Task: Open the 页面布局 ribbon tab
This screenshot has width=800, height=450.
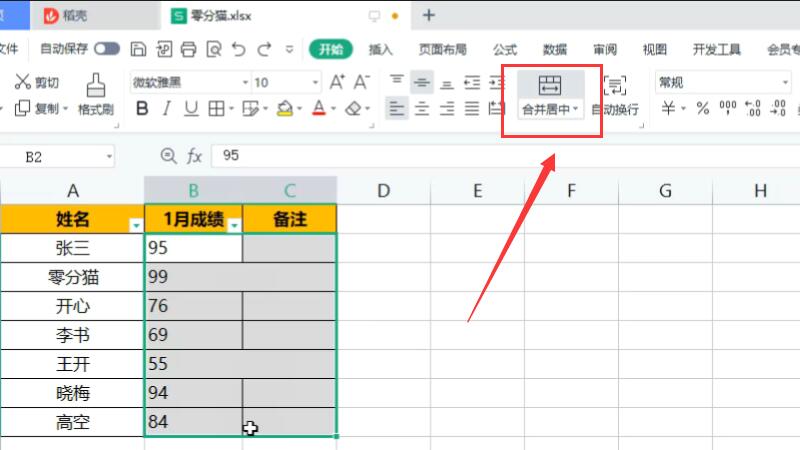Action: tap(442, 49)
